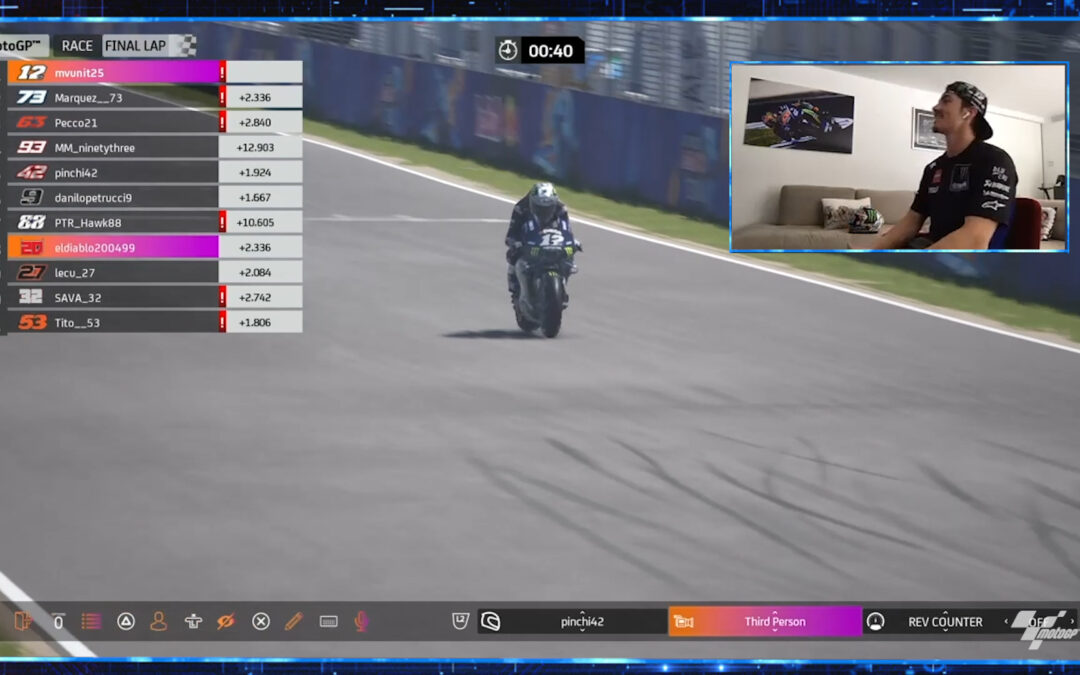The image size is (1080, 675).
Task: Click the rev counter gauge icon
Action: click(x=875, y=621)
